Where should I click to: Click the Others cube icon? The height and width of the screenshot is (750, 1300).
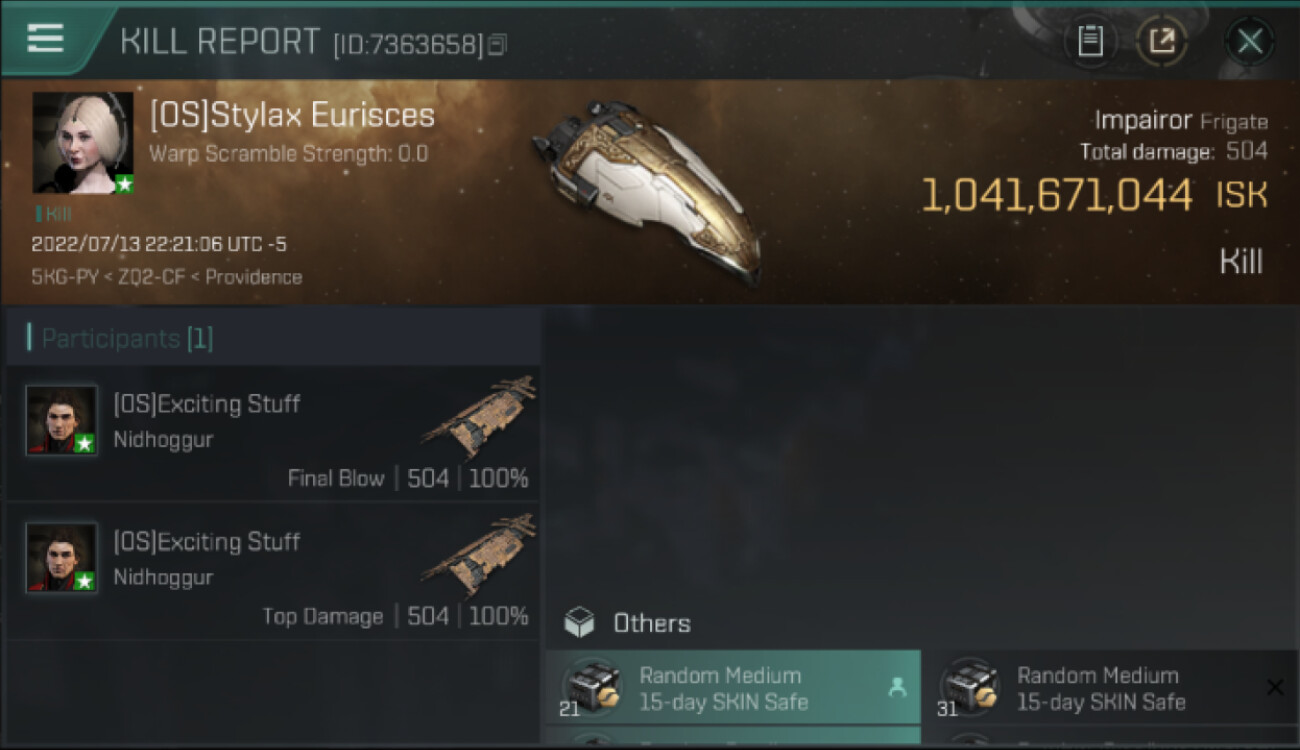point(580,623)
